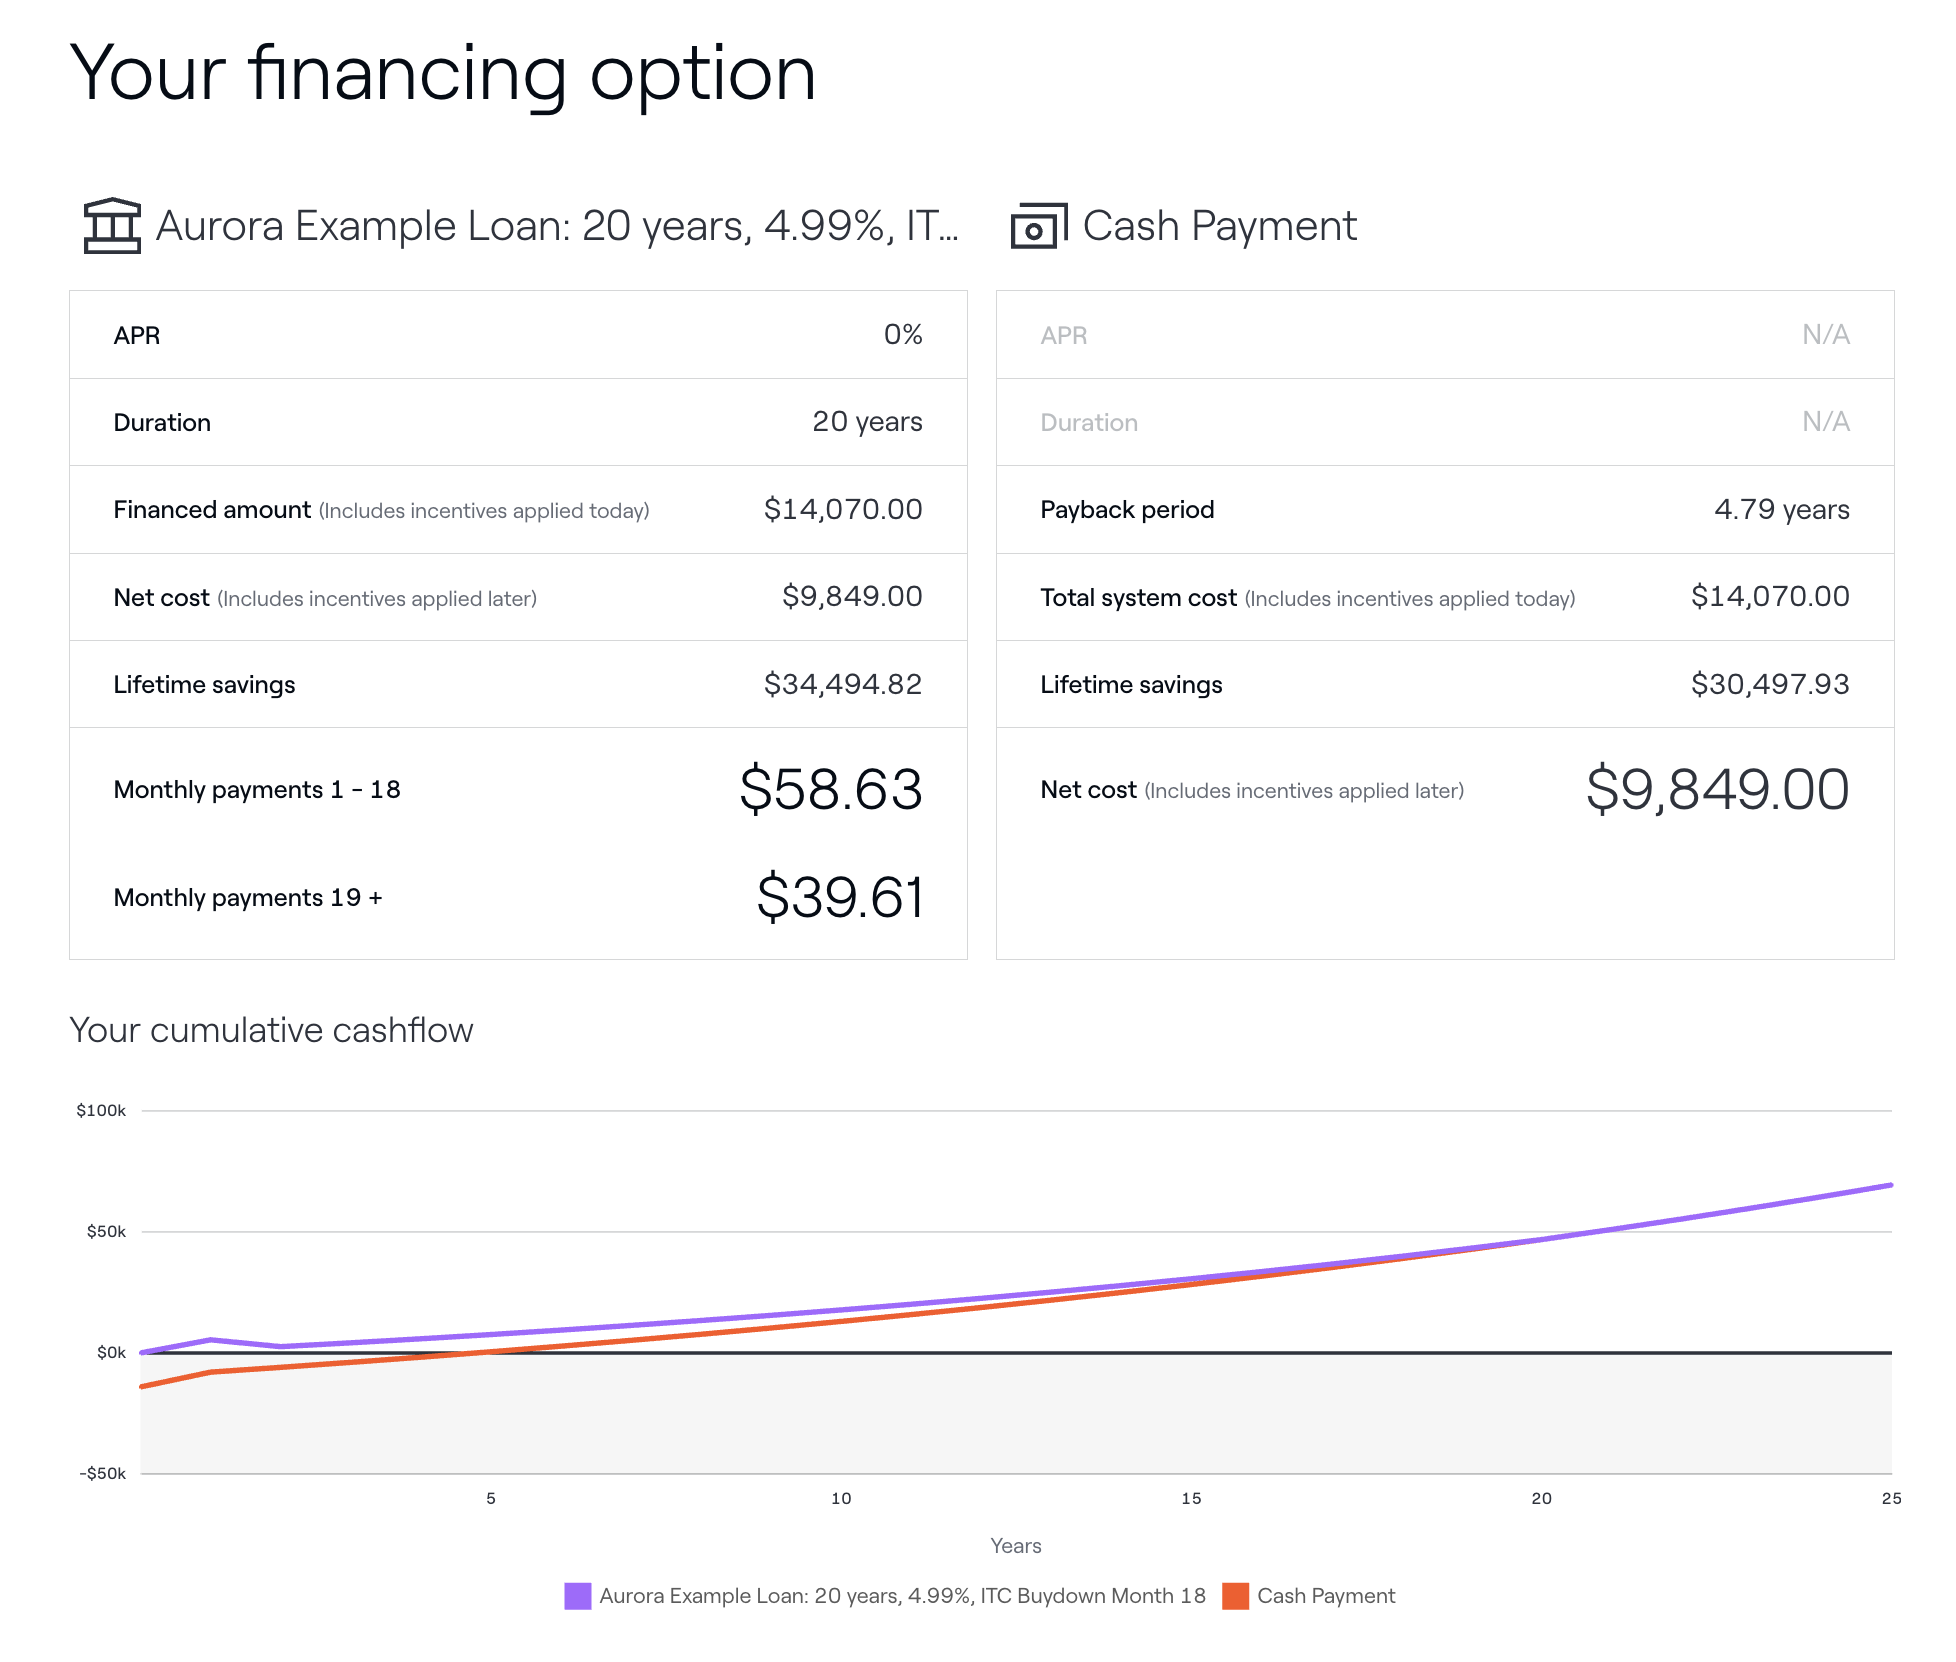Click the $39.61 monthly payment amount
The image size is (1956, 1662).
(x=839, y=897)
